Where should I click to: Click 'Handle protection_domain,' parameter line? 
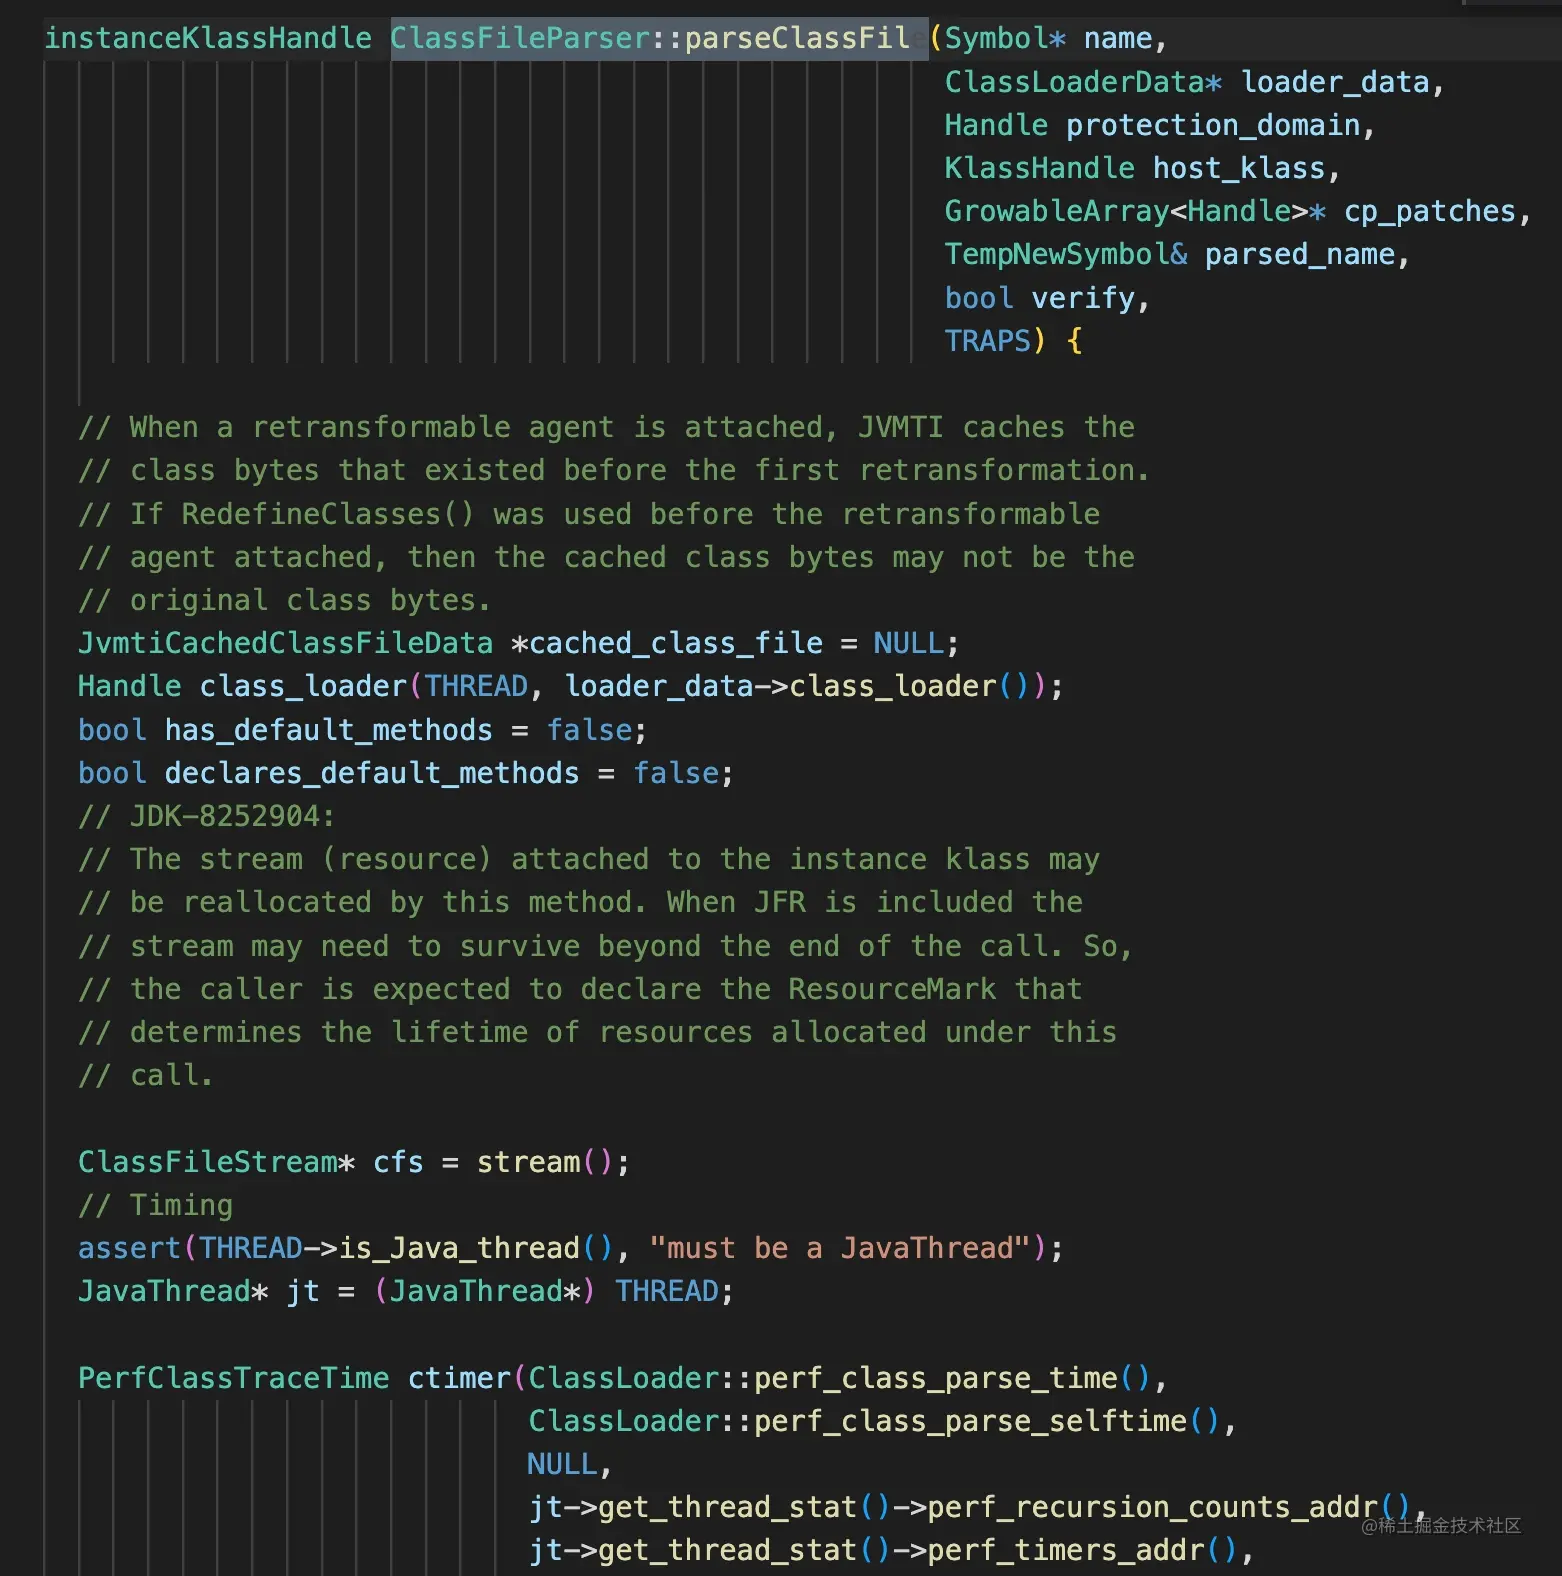(x=1160, y=125)
